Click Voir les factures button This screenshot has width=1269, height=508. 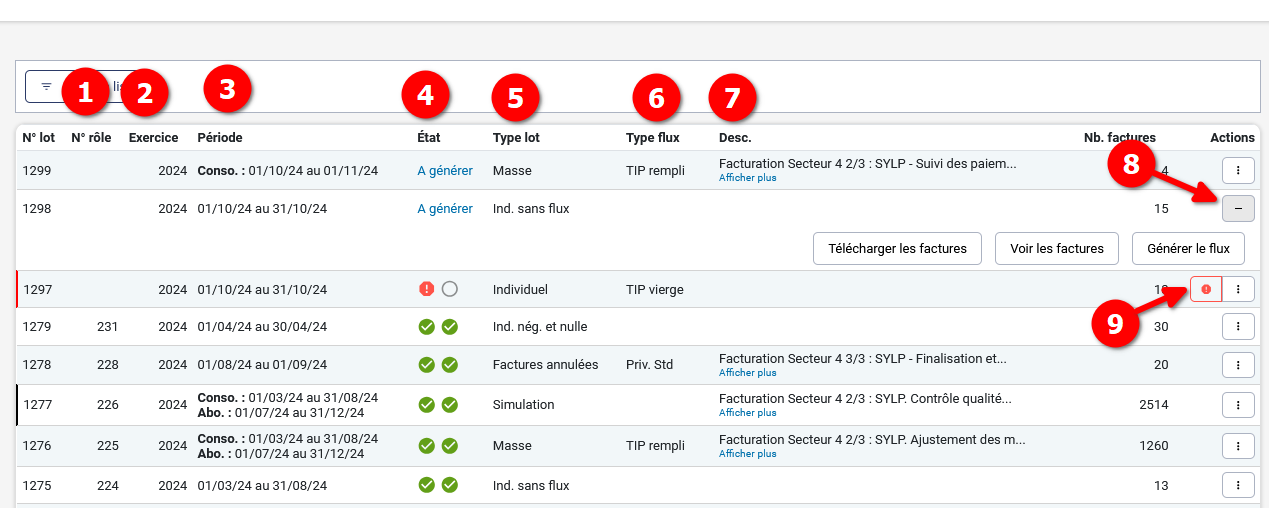click(x=1056, y=248)
